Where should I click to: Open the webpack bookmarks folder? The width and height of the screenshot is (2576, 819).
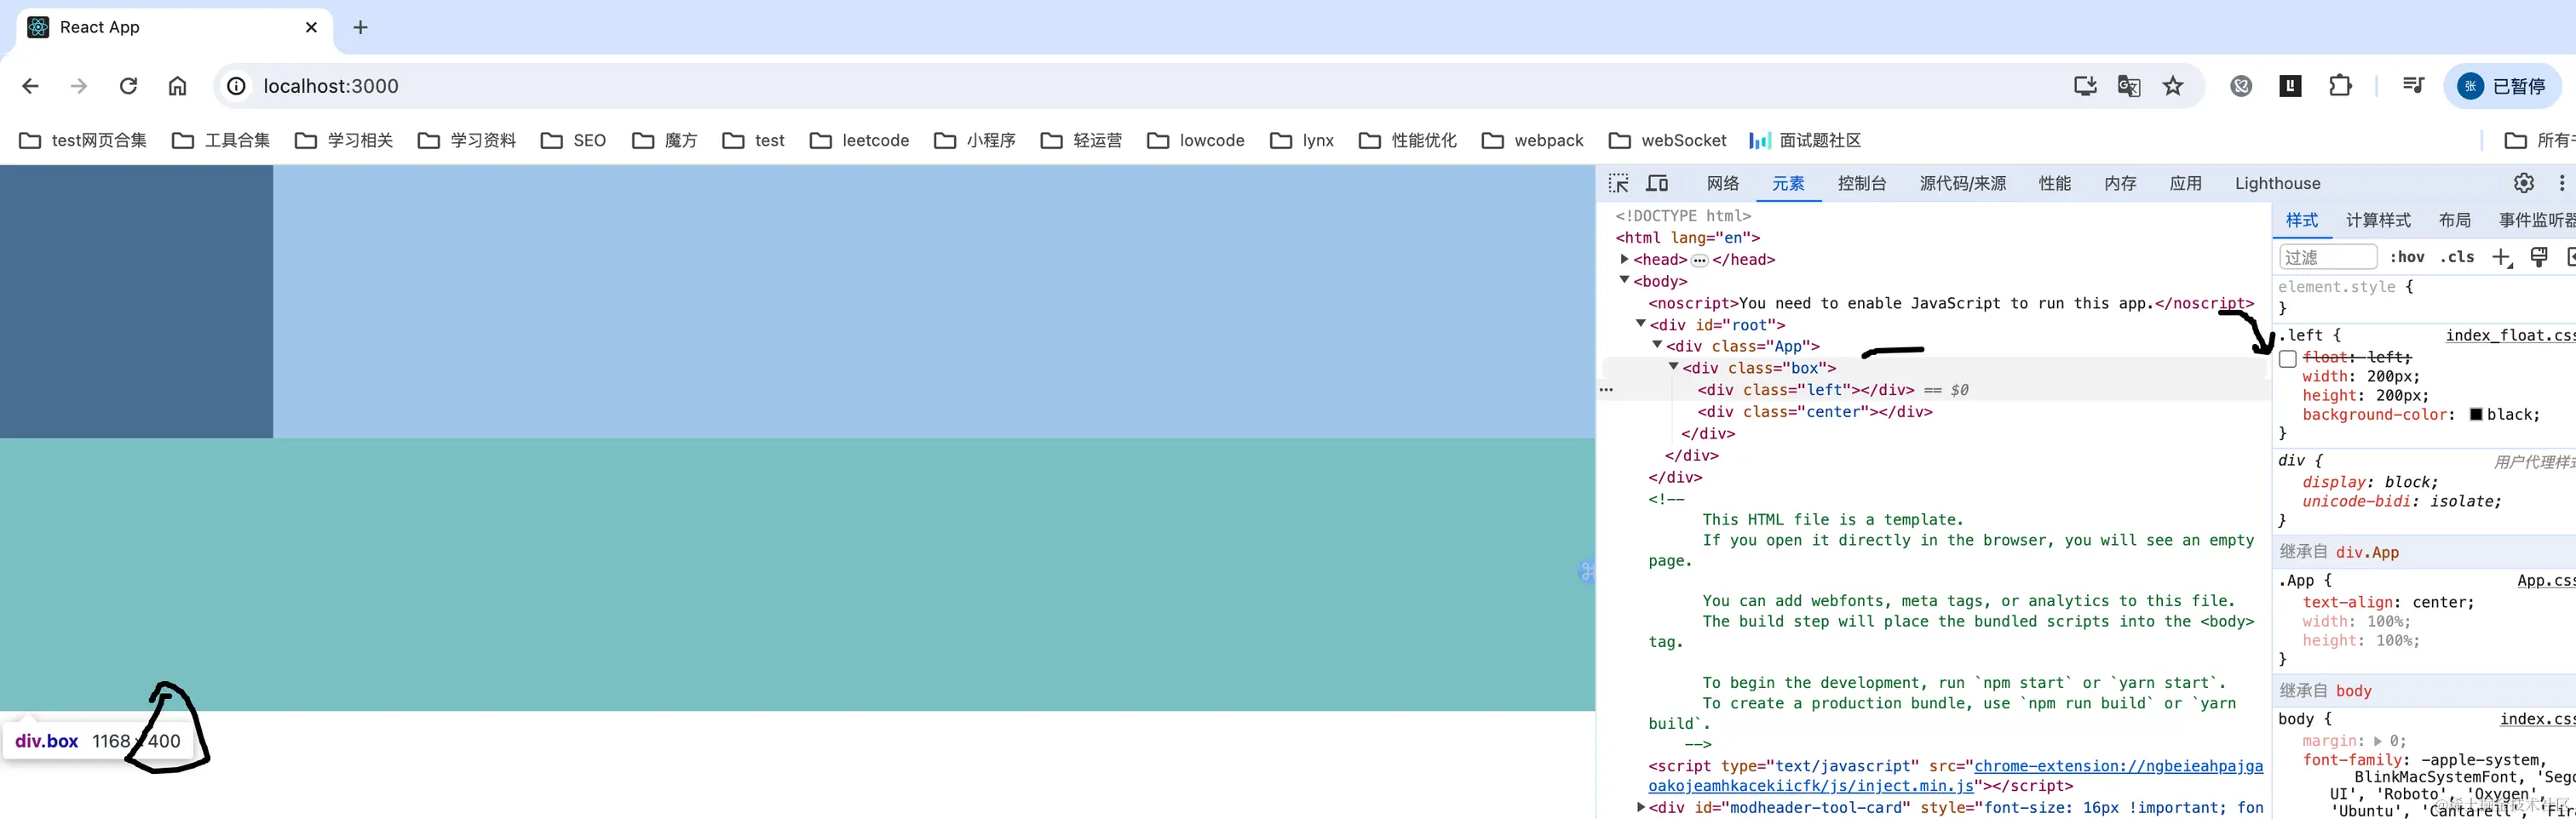point(1533,140)
